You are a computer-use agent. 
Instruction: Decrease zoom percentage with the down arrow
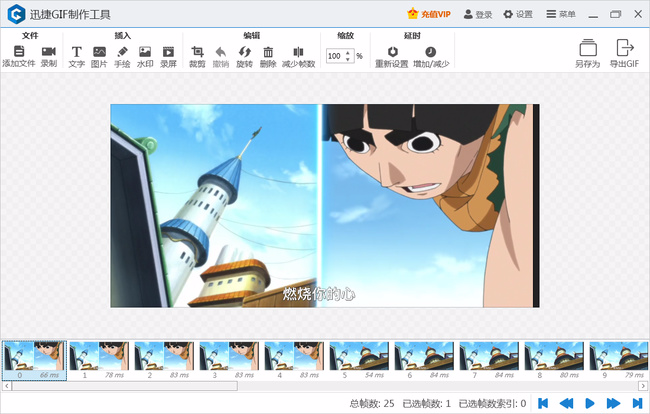(x=348, y=59)
